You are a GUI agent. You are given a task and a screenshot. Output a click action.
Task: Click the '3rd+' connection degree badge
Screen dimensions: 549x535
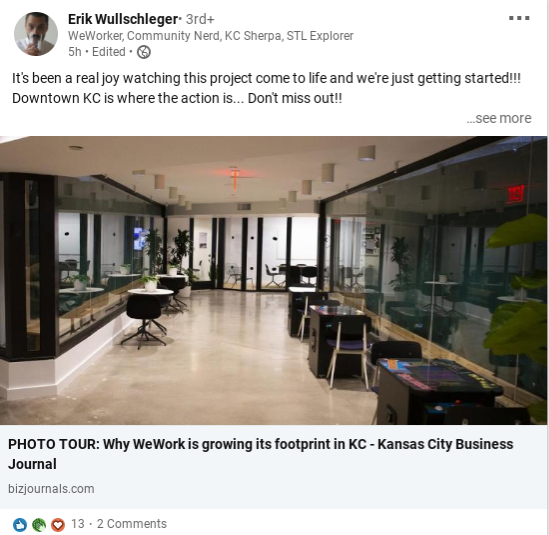(x=200, y=19)
